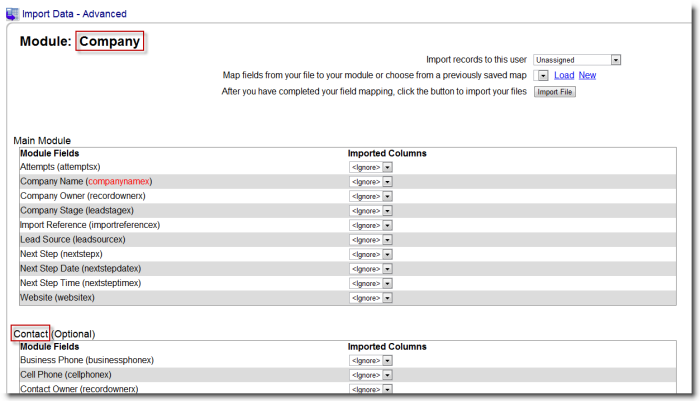This screenshot has width=700, height=401.
Task: Open the Lead Source imported column dropdown
Action: pos(371,240)
